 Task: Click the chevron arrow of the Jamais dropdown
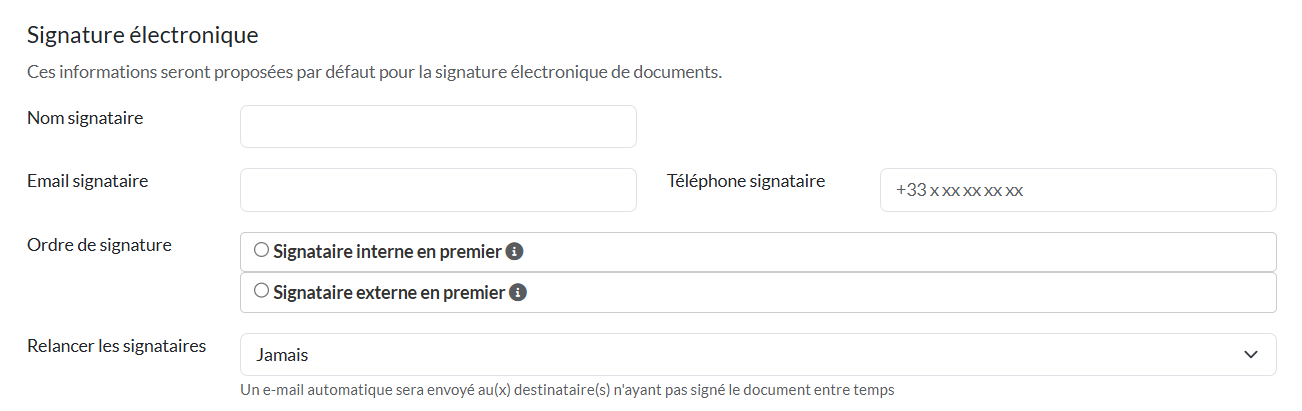(x=1250, y=355)
